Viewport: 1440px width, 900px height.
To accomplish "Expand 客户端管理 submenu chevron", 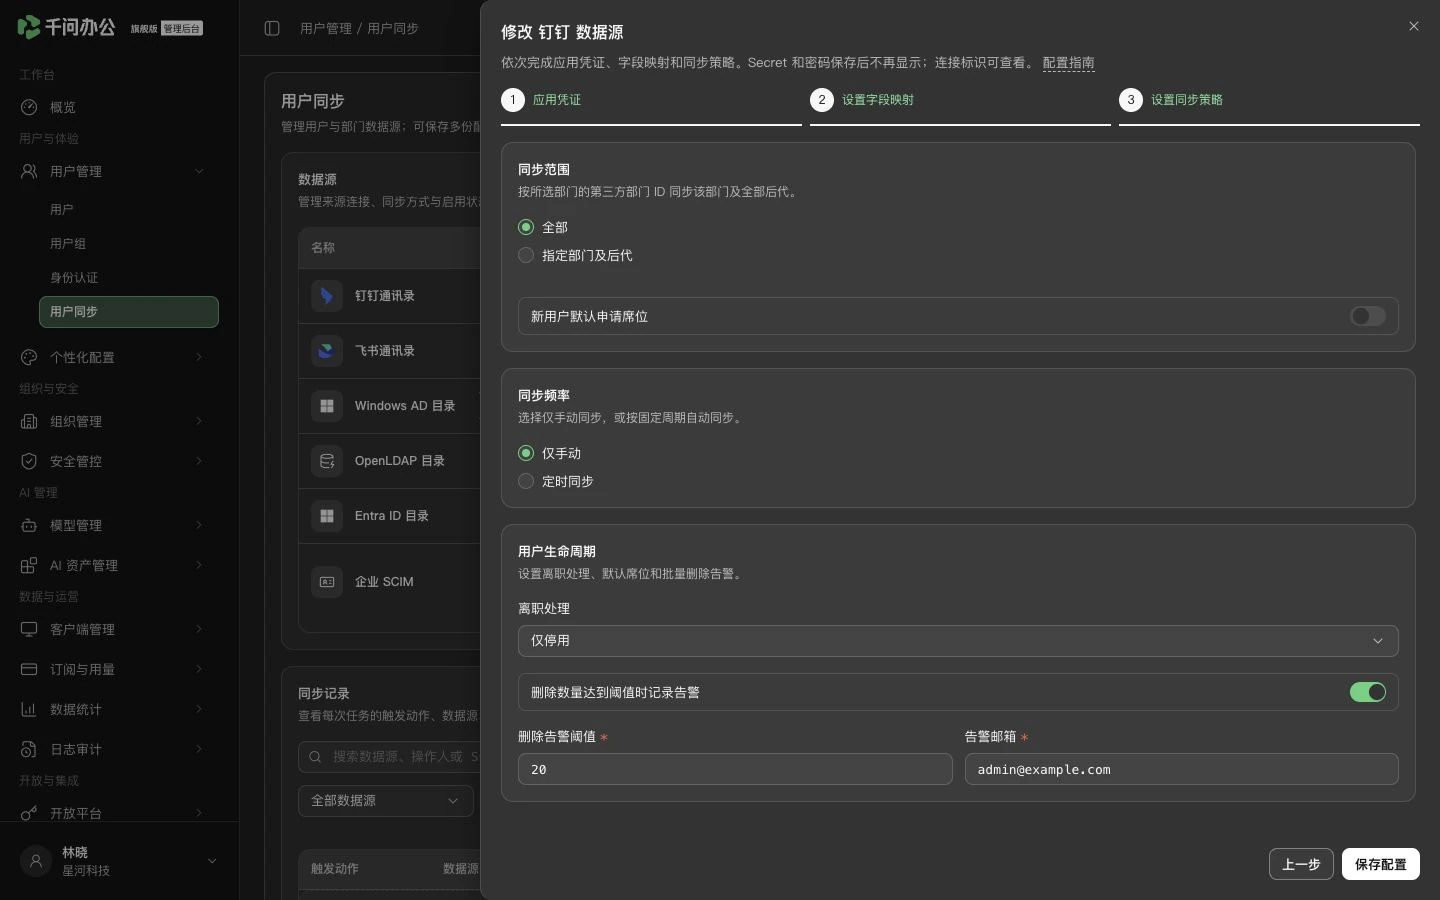I will (199, 629).
